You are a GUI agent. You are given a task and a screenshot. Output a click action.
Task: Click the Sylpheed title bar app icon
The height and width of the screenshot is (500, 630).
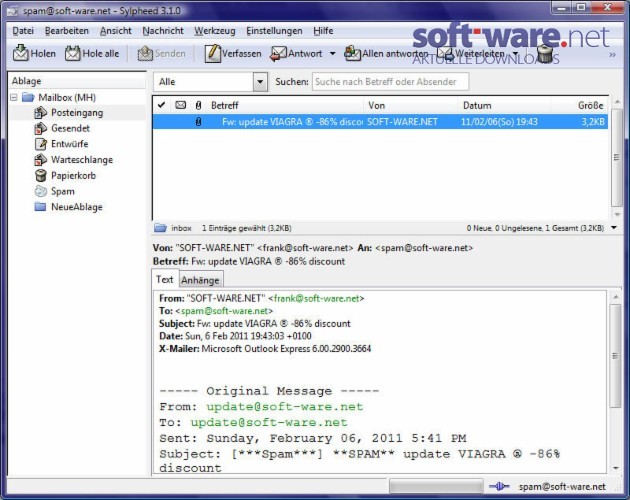(x=12, y=11)
